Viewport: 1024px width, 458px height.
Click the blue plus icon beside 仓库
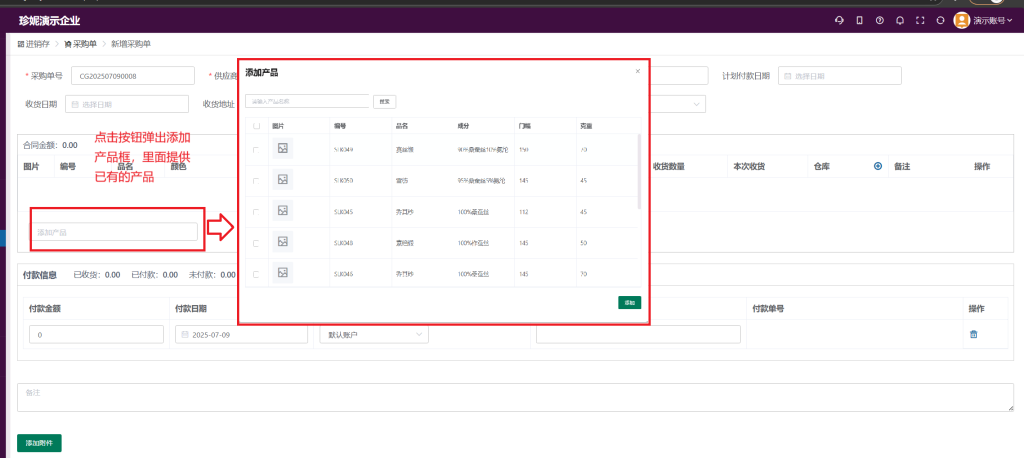878,166
